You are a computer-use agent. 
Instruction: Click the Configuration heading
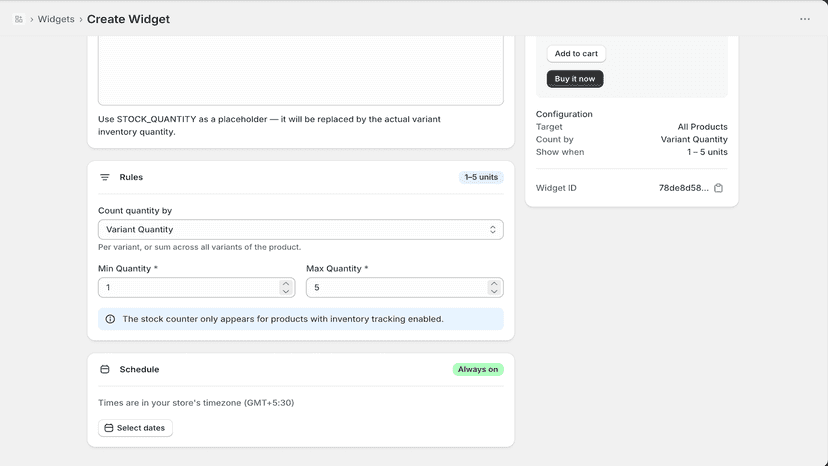(x=564, y=114)
